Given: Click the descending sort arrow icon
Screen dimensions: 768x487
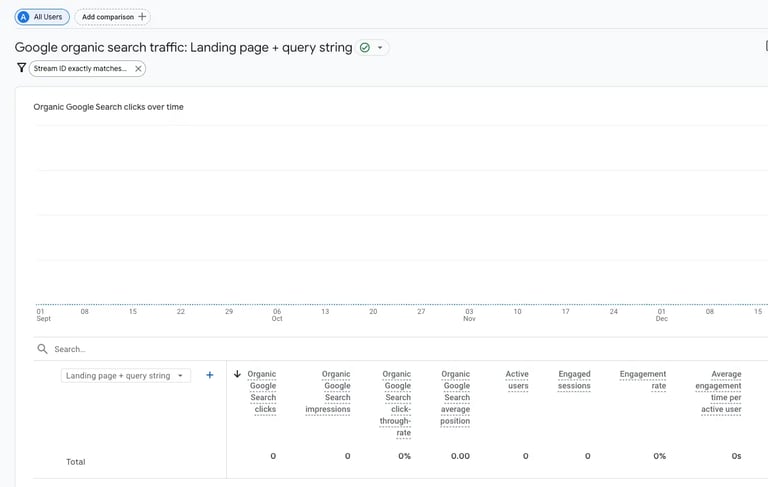Looking at the screenshot, I should tap(238, 374).
